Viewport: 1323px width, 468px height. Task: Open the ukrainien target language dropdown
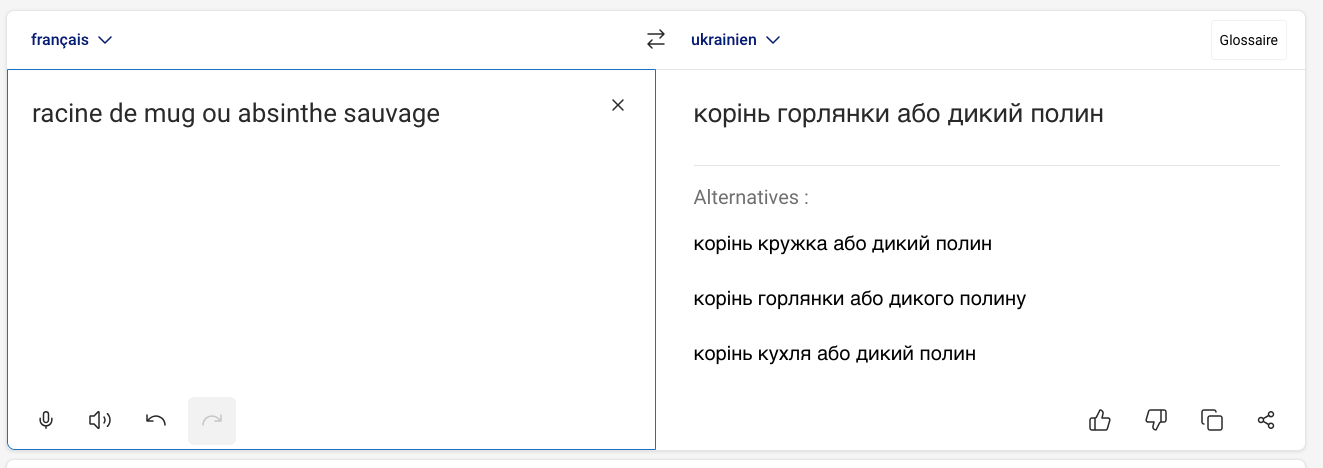tap(735, 40)
